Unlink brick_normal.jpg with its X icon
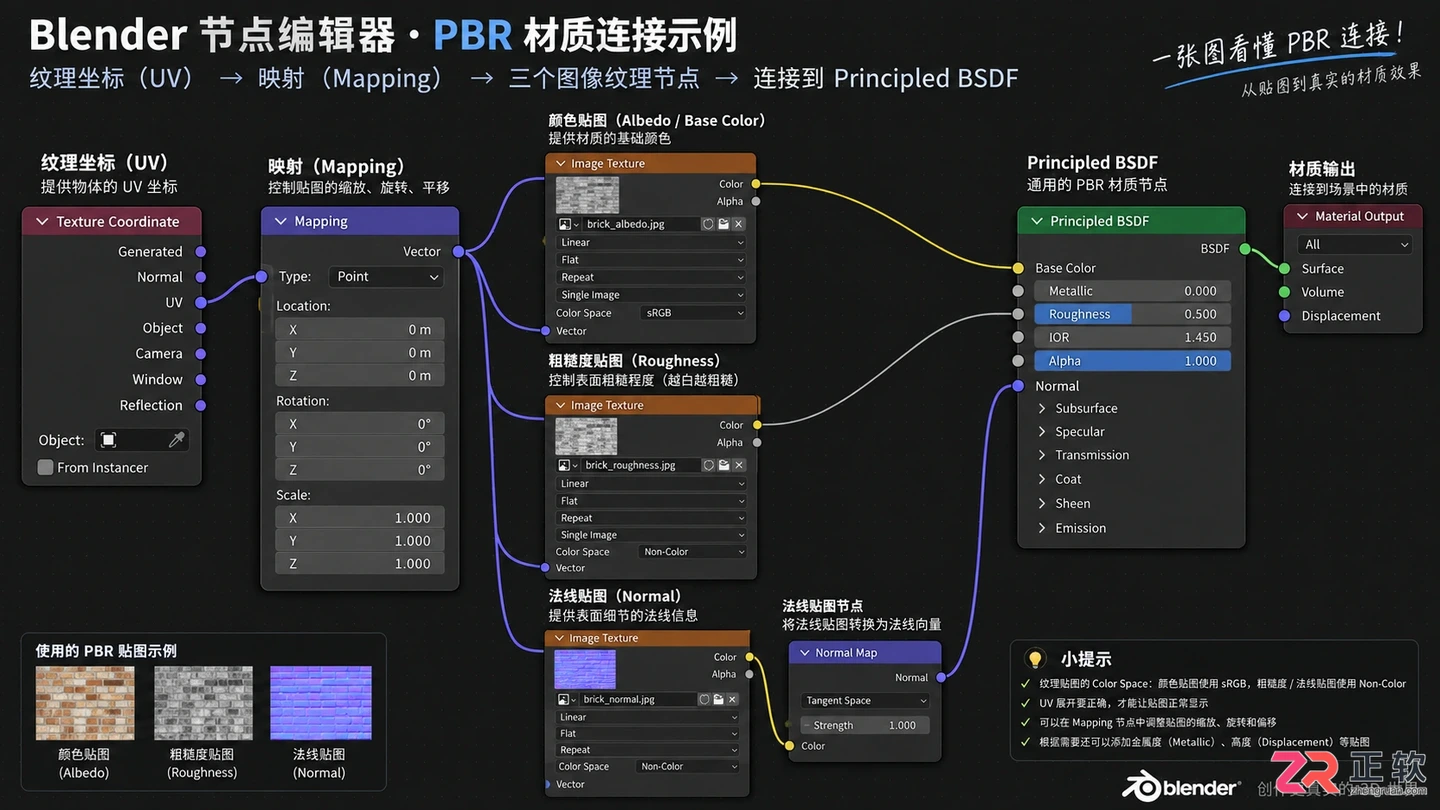 [732, 699]
